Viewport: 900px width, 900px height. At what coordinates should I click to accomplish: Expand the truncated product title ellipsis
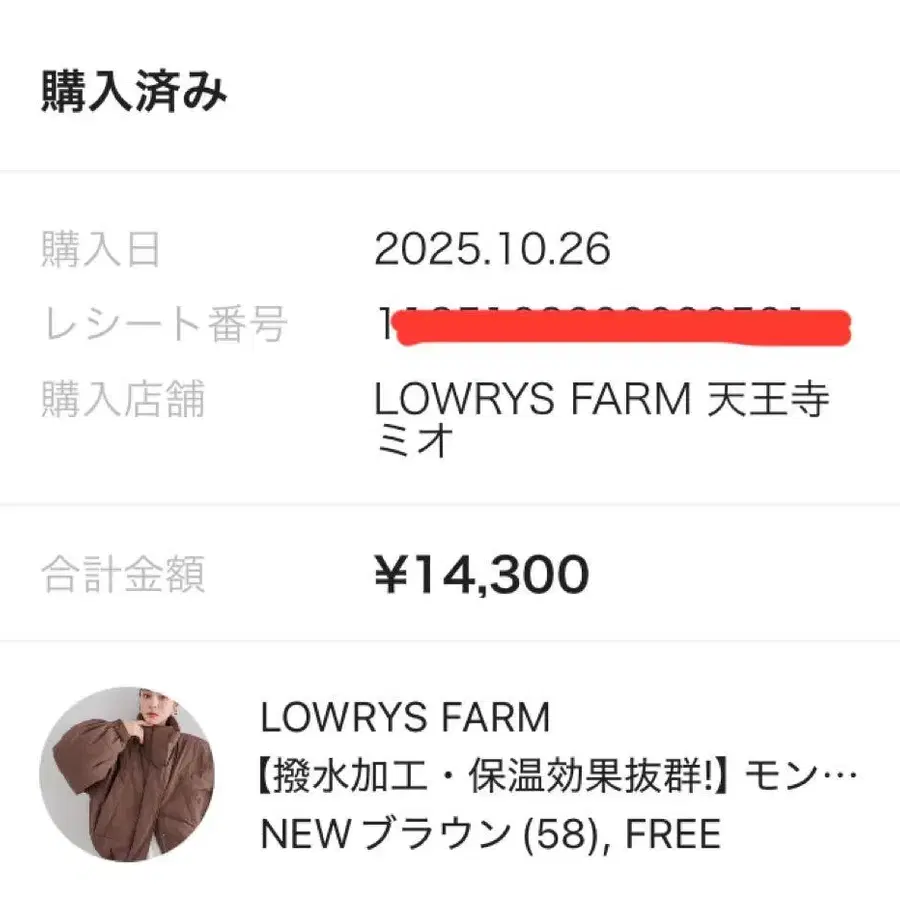[x=845, y=775]
